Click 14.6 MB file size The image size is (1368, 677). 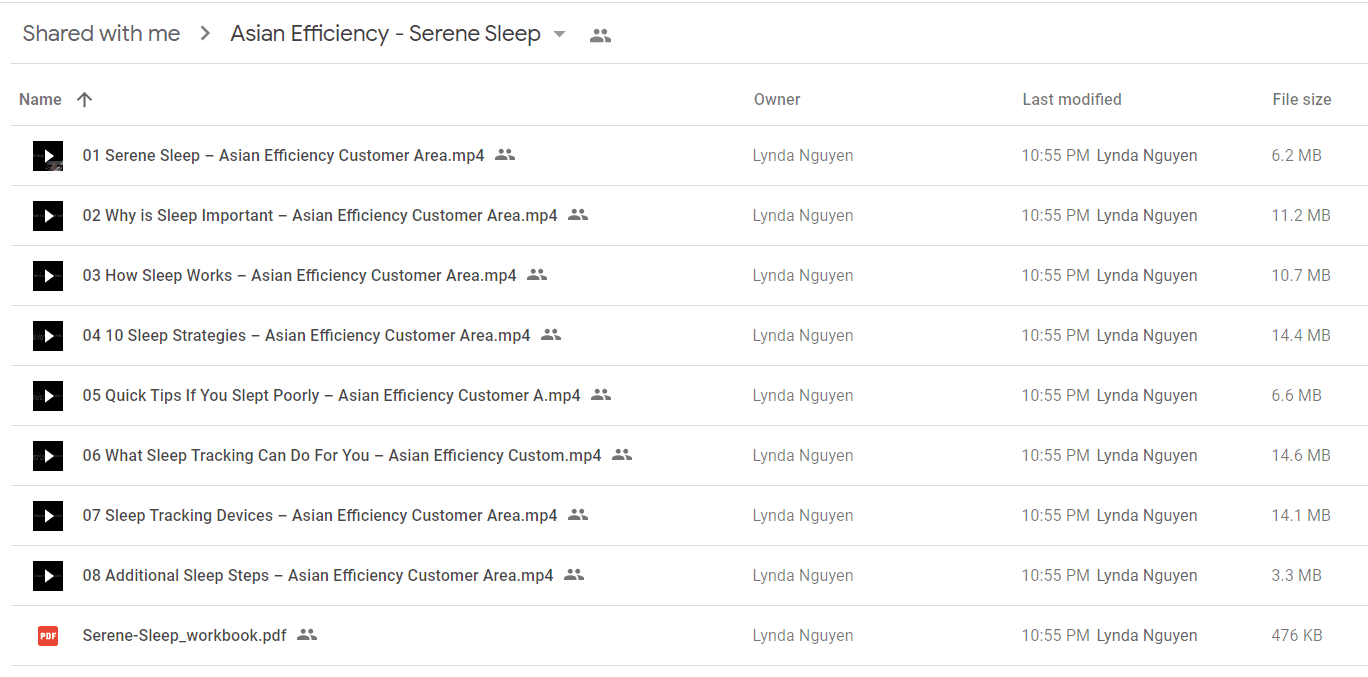tap(1301, 455)
